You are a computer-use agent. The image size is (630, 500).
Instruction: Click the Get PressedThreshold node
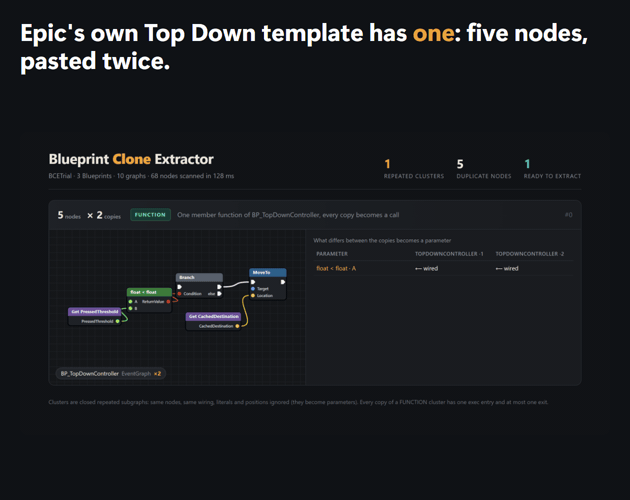pos(95,316)
